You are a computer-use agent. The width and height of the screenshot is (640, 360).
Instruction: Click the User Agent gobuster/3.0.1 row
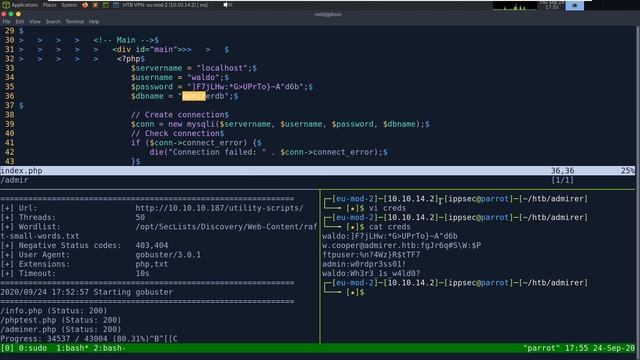[101, 255]
